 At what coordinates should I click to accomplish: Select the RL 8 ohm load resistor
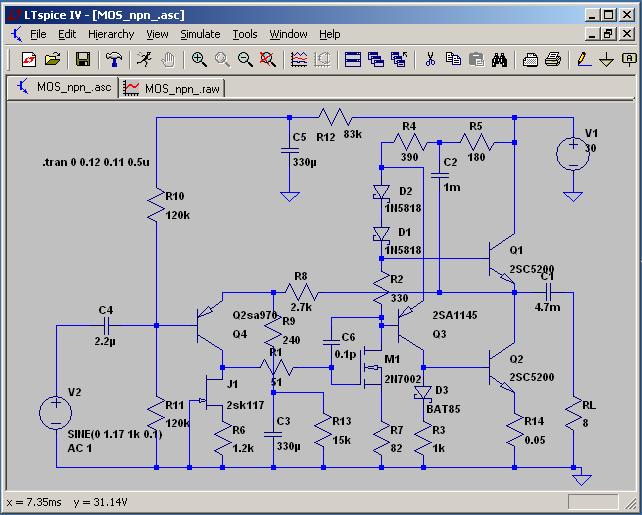(x=574, y=413)
